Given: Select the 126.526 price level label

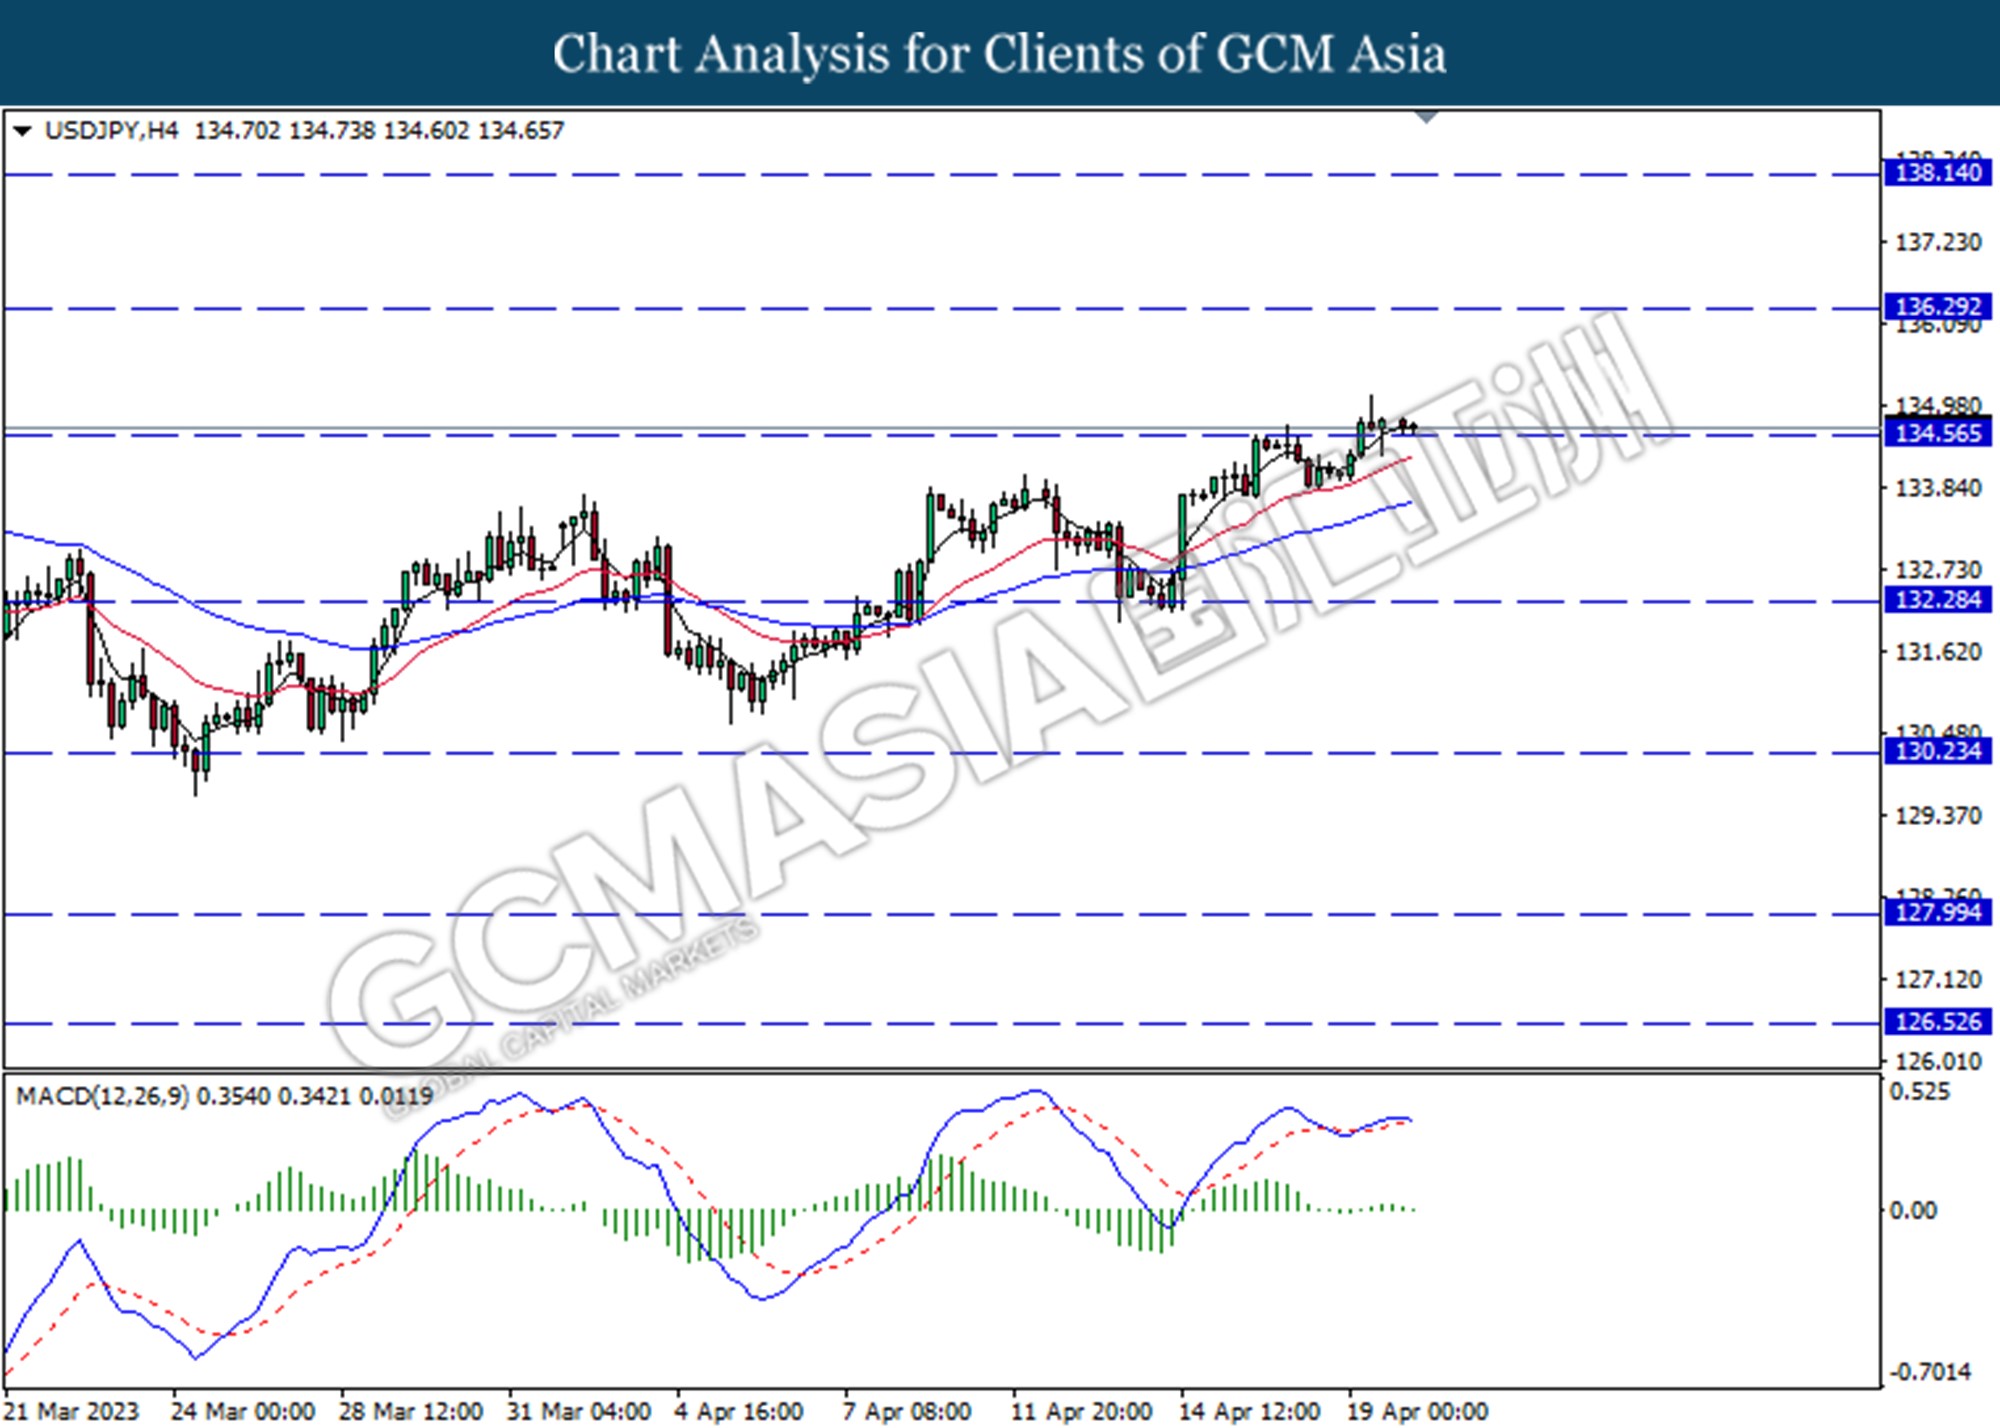Looking at the screenshot, I should [x=1938, y=1022].
